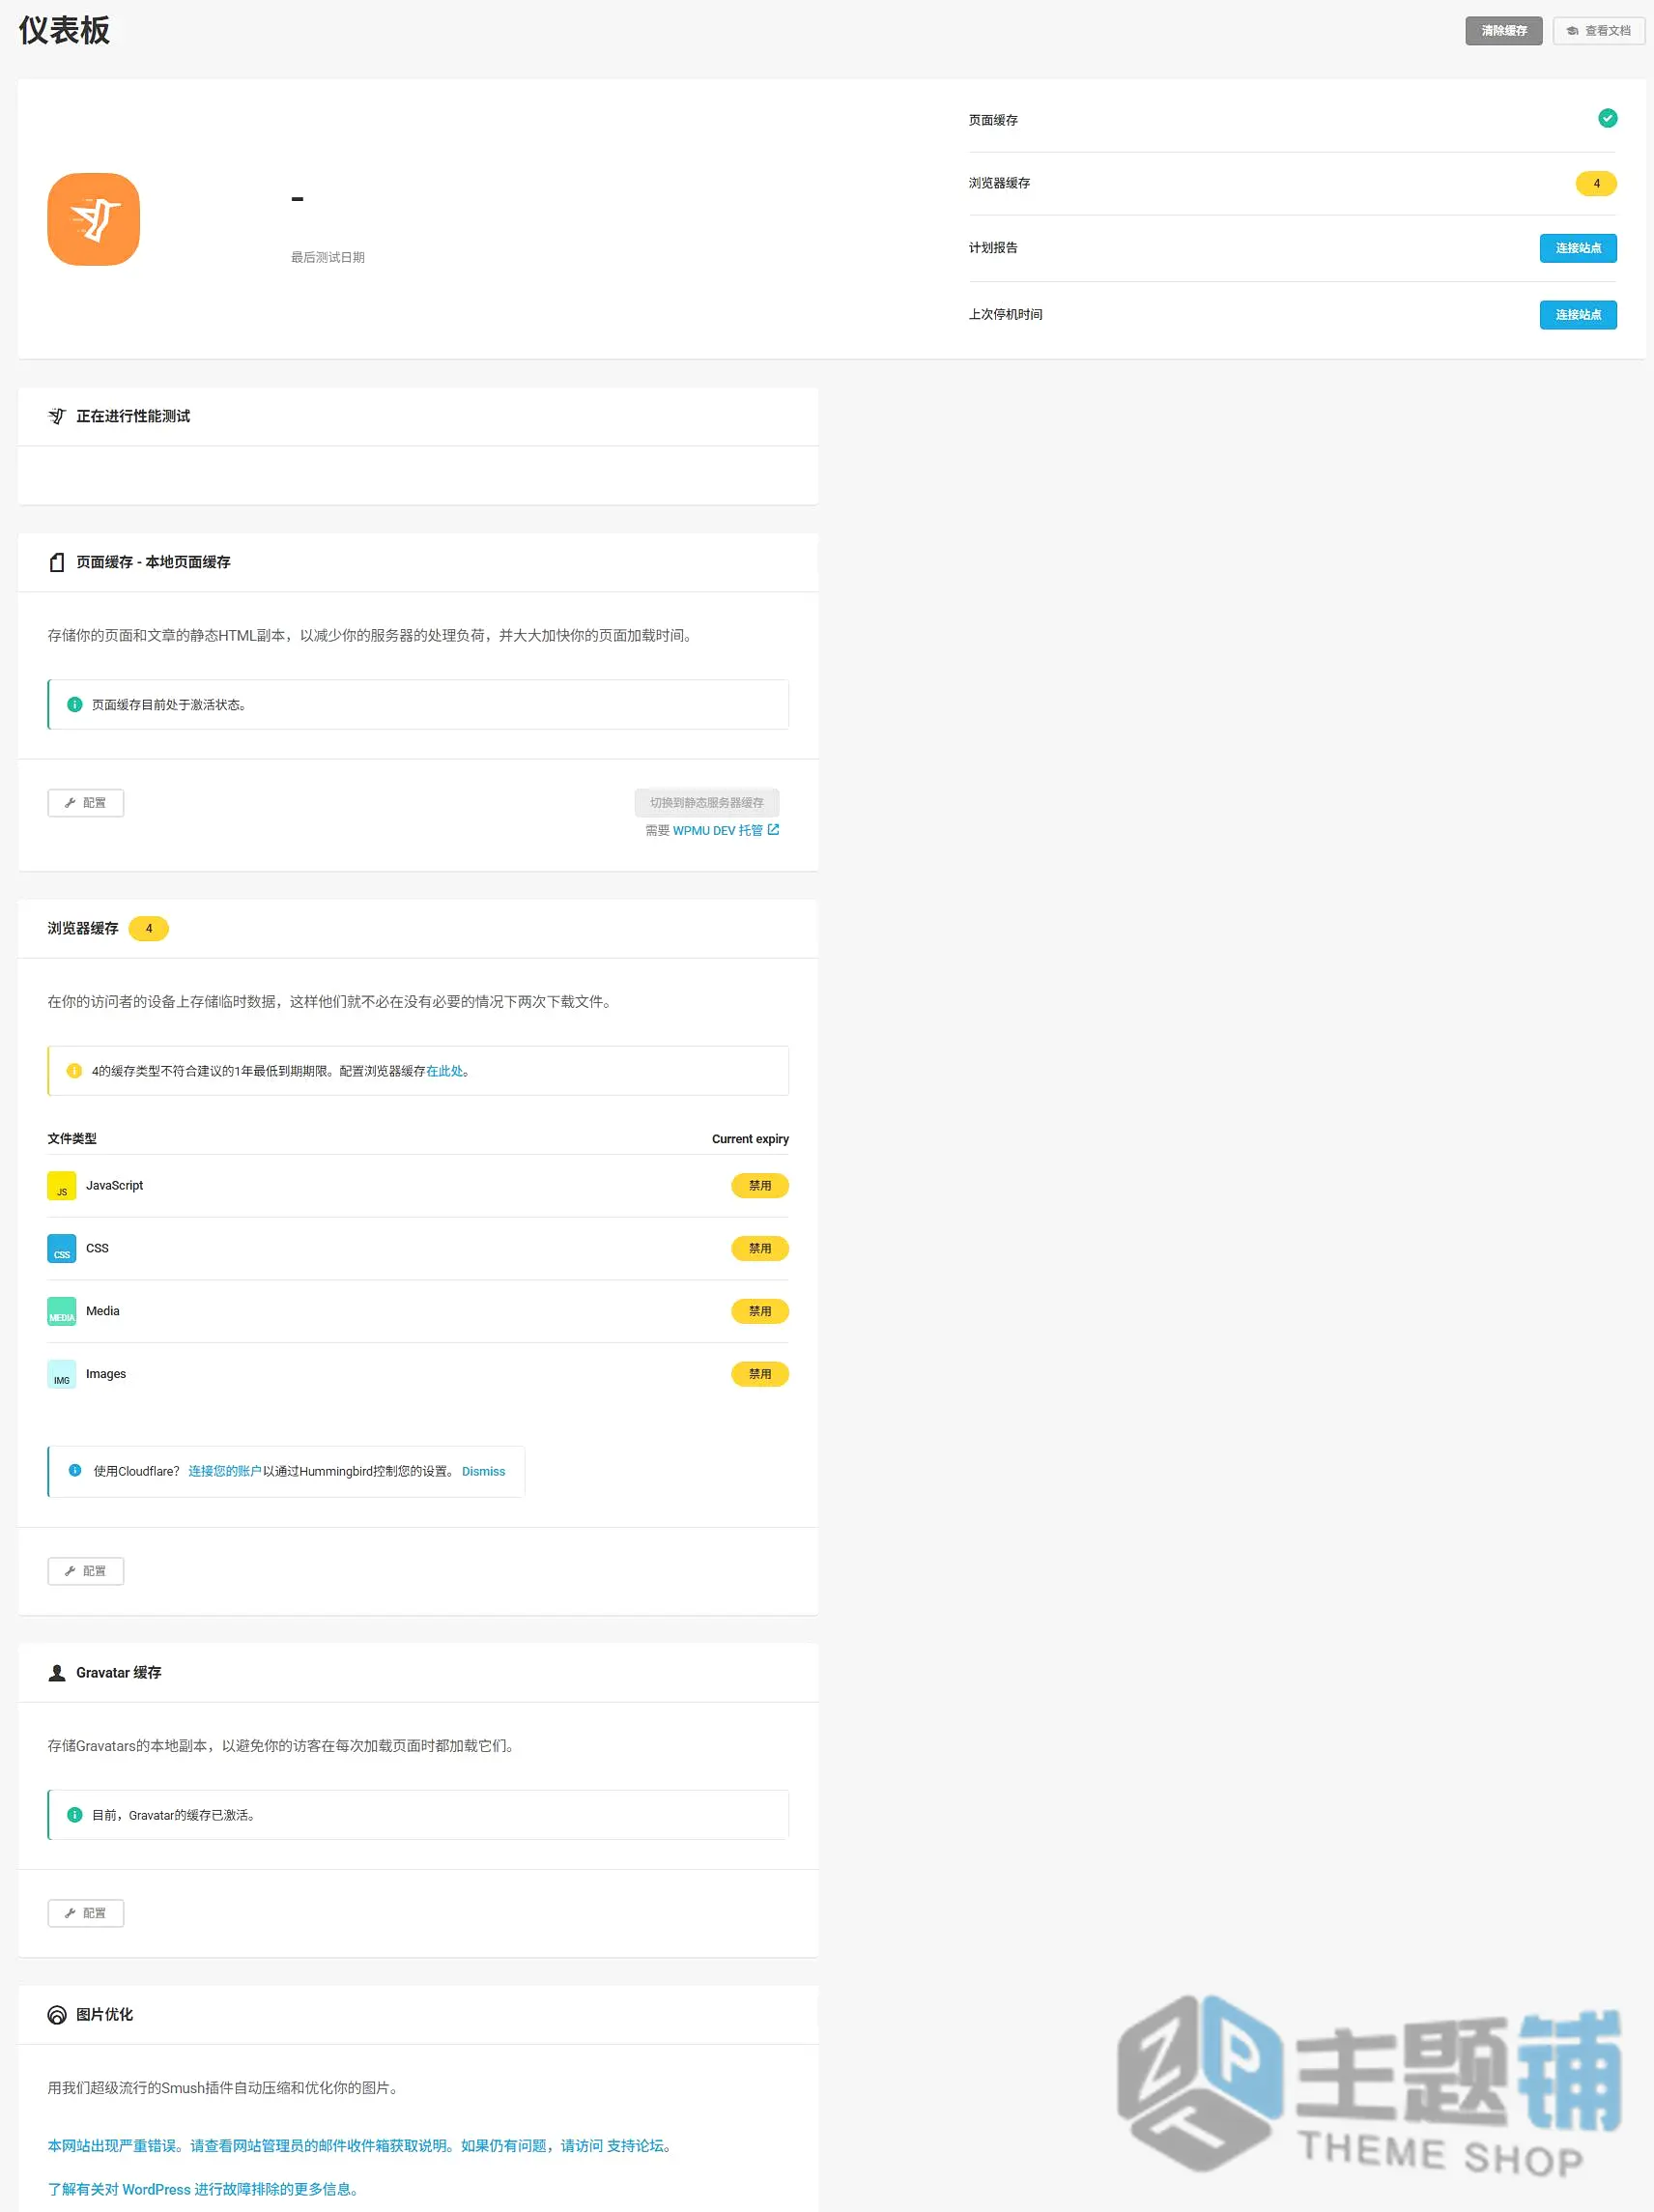This screenshot has height=2212, width=1654.
Task: Click the CSS file type icon
Action: 62,1248
